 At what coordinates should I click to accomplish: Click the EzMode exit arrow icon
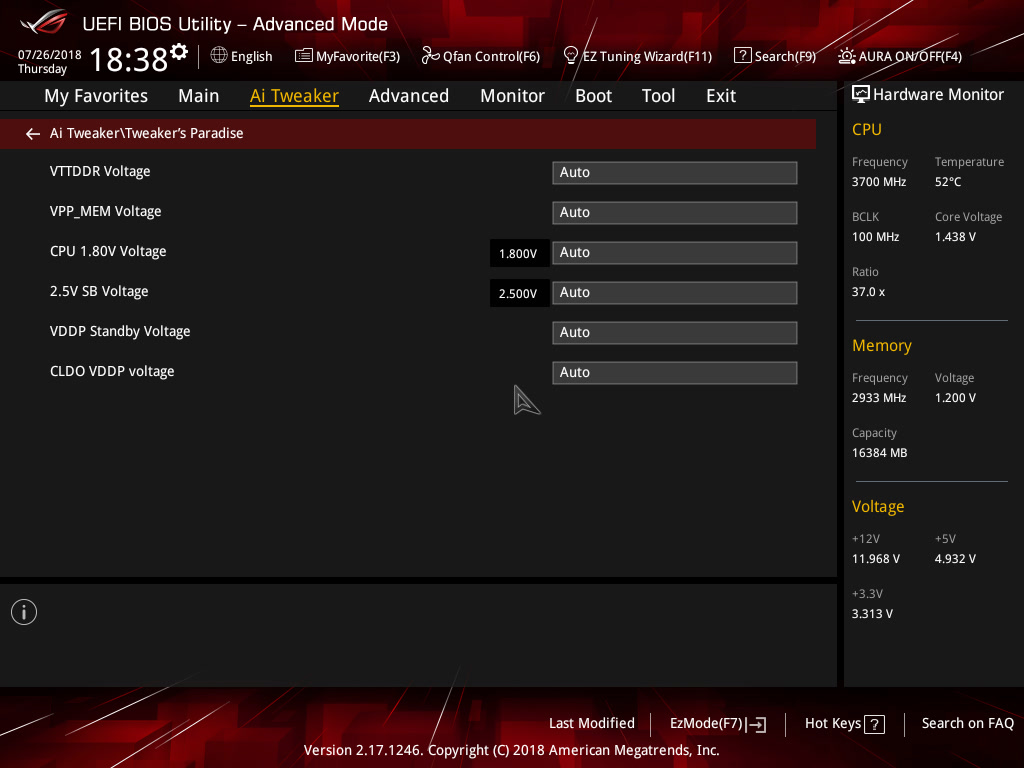[756, 724]
